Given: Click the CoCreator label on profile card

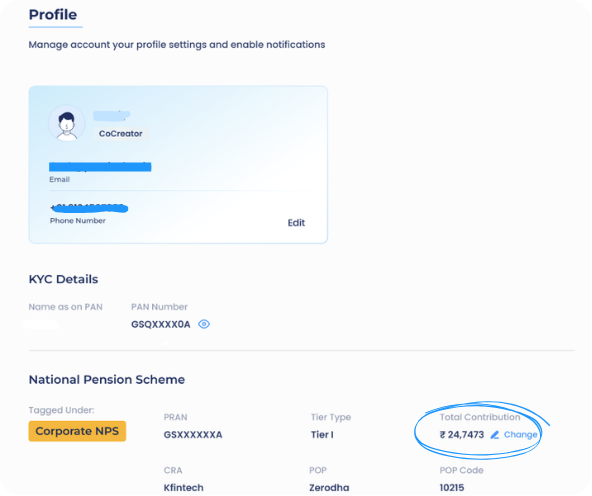Looking at the screenshot, I should [120, 134].
